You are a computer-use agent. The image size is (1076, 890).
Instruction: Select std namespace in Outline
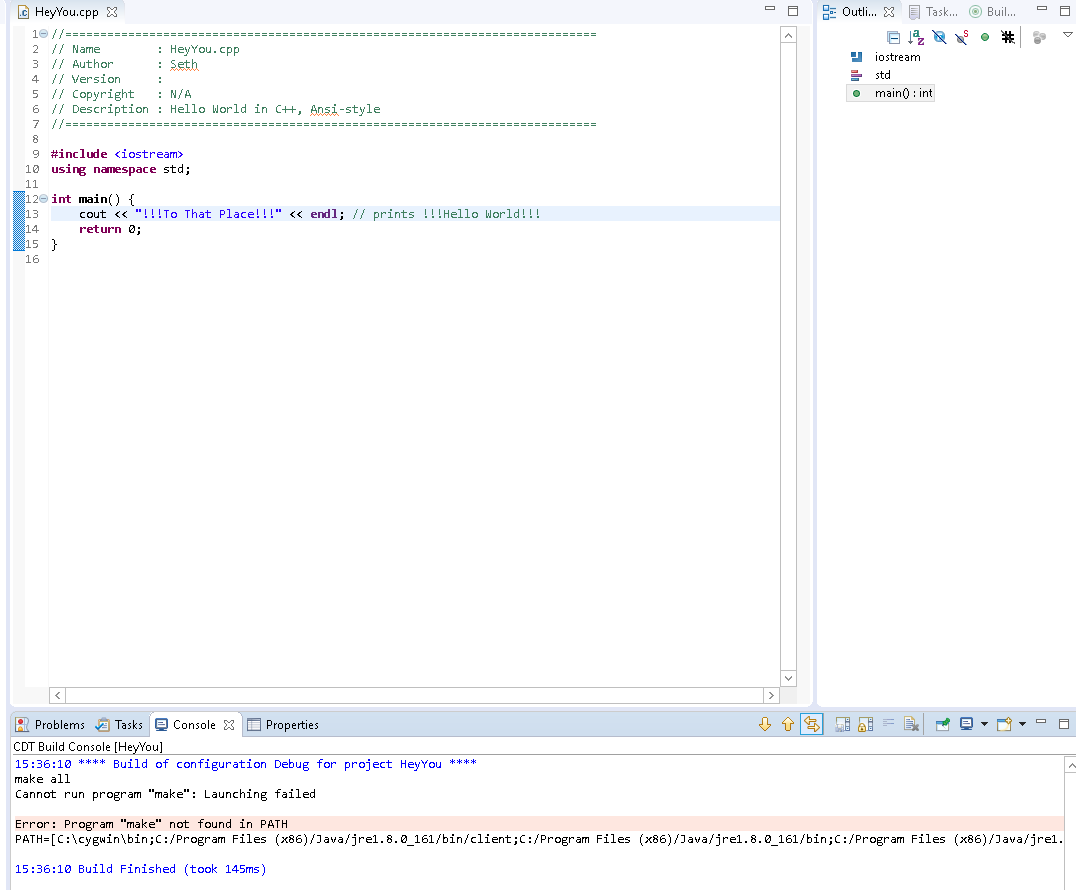click(x=882, y=75)
